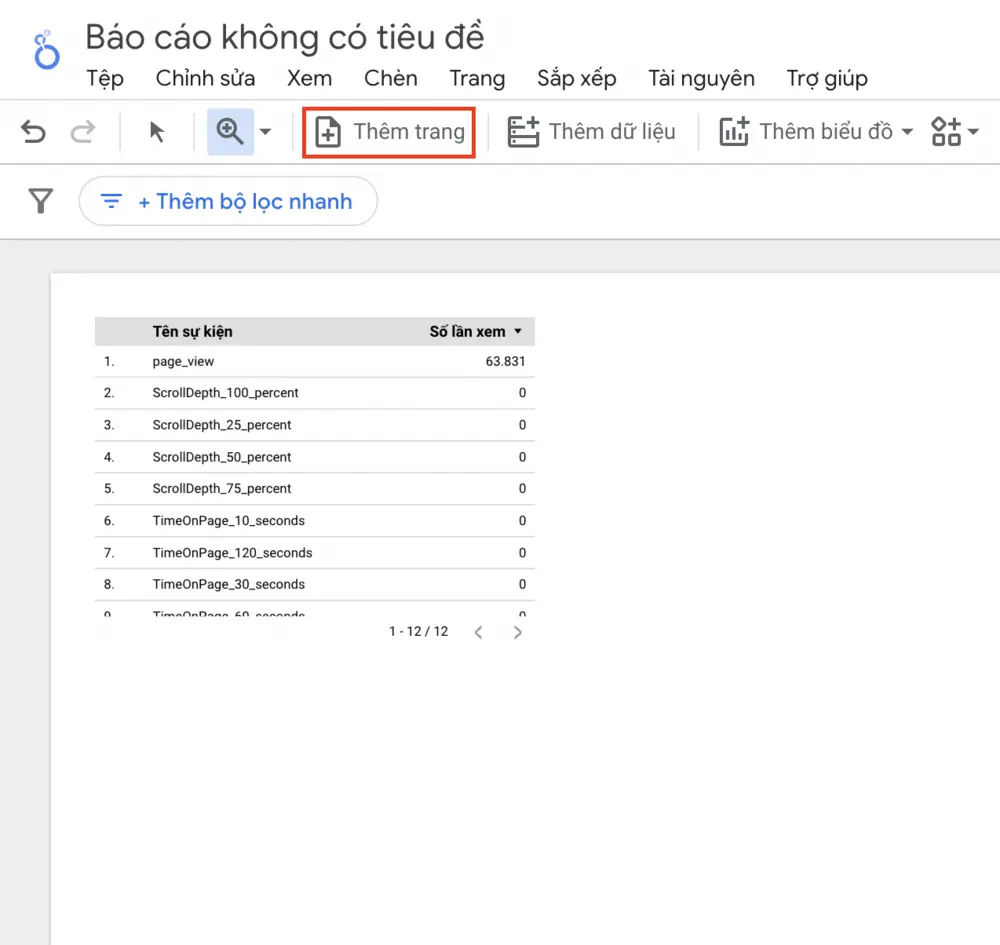Image resolution: width=1000 pixels, height=945 pixels.
Task: Click the 1 - 12 / 12 pagination text
Action: click(418, 632)
